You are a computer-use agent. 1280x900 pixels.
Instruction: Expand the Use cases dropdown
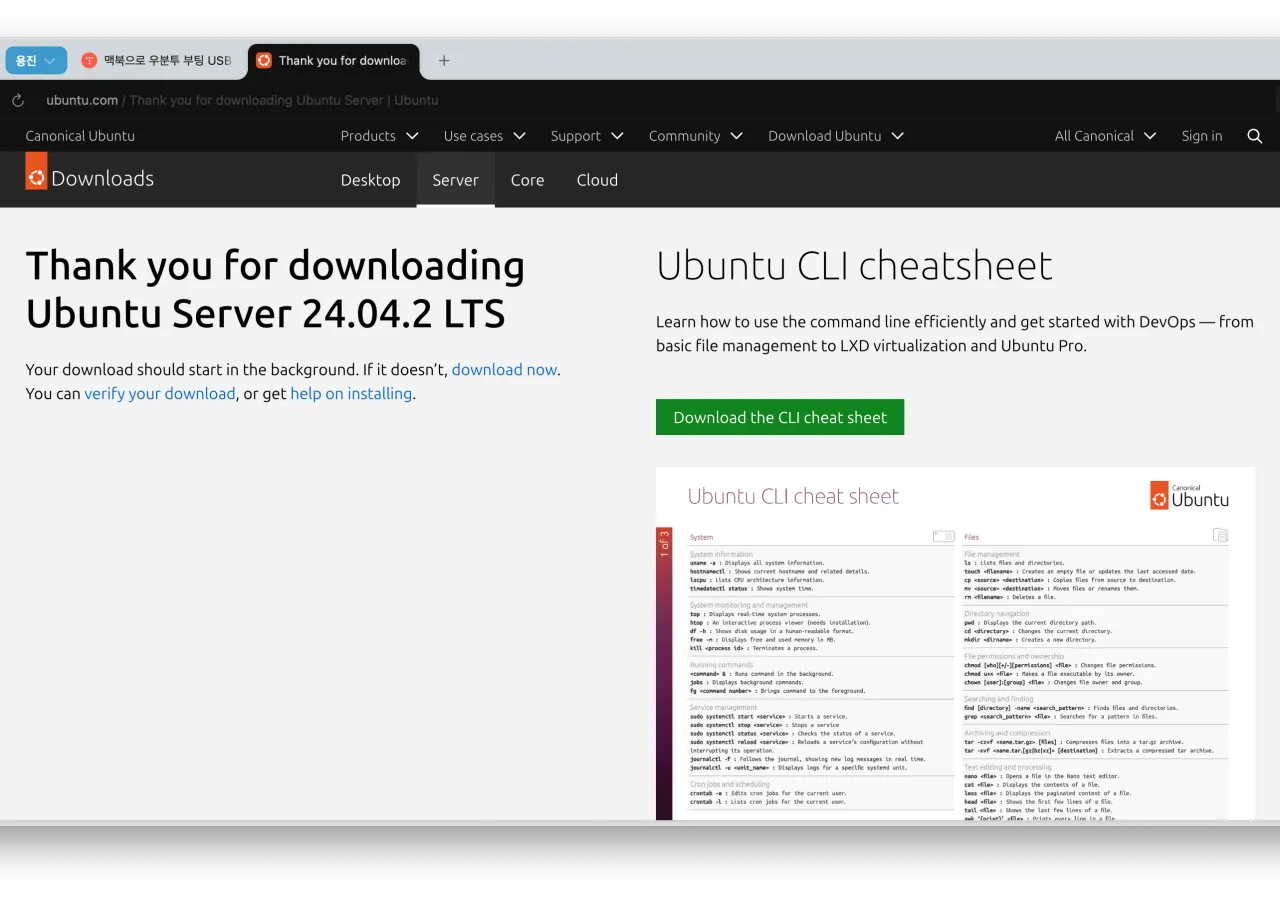click(x=484, y=136)
